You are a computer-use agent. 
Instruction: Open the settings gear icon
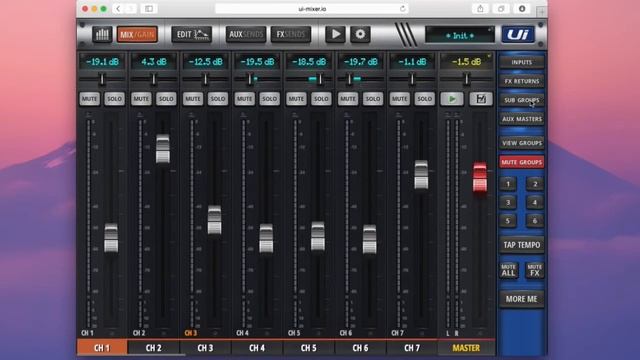[360, 34]
